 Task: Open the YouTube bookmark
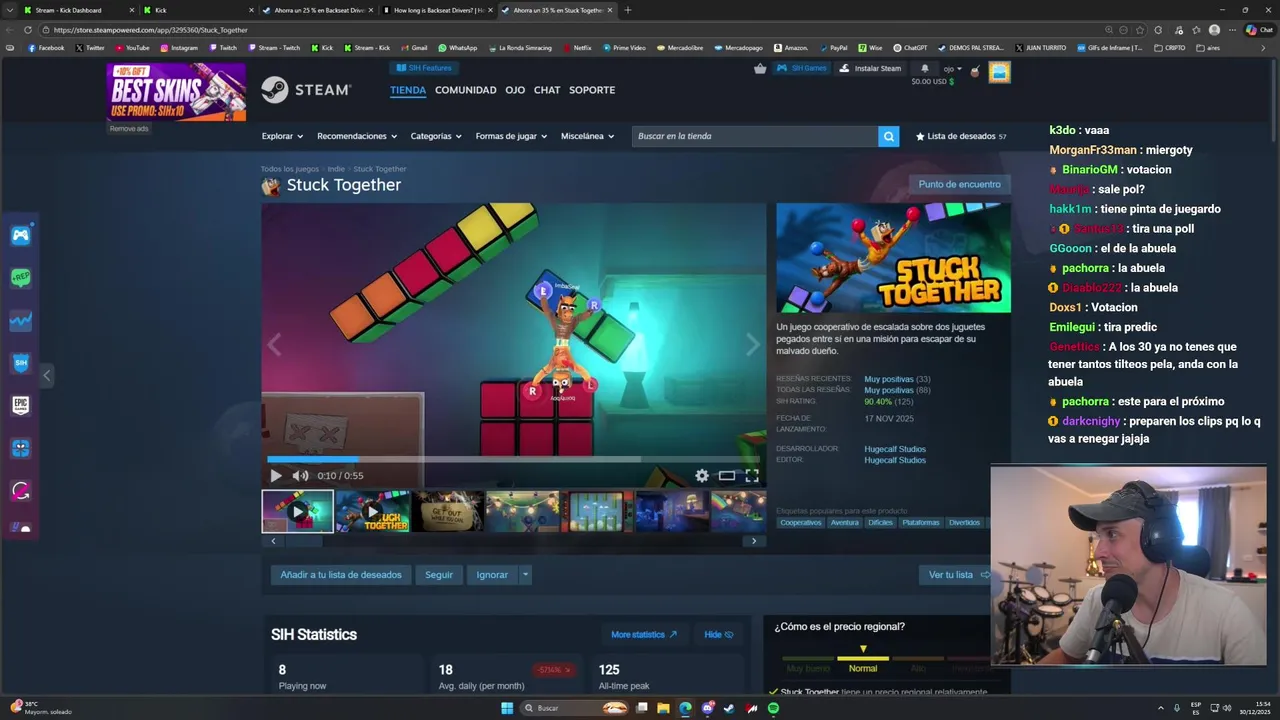tap(132, 47)
